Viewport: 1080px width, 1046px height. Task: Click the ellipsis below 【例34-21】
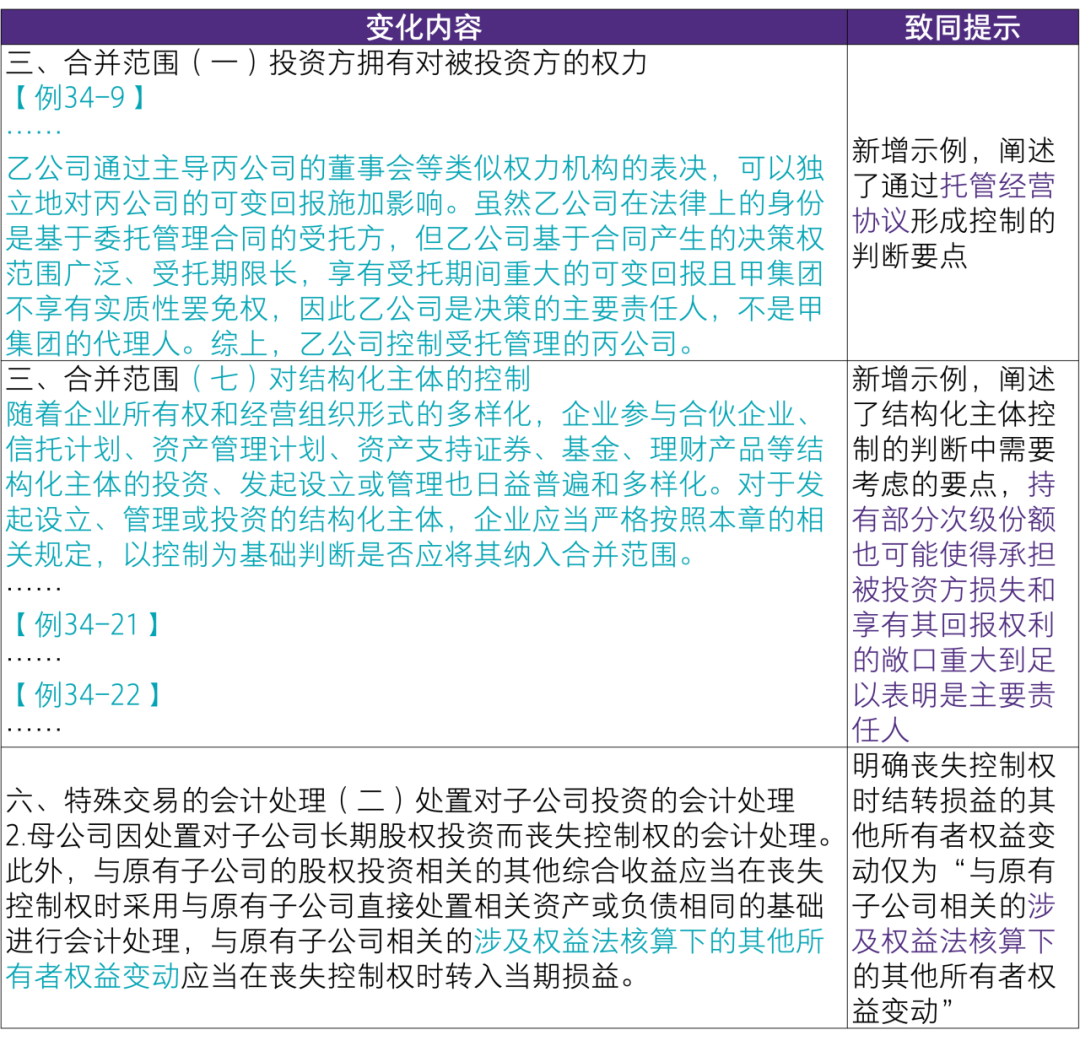(35, 660)
